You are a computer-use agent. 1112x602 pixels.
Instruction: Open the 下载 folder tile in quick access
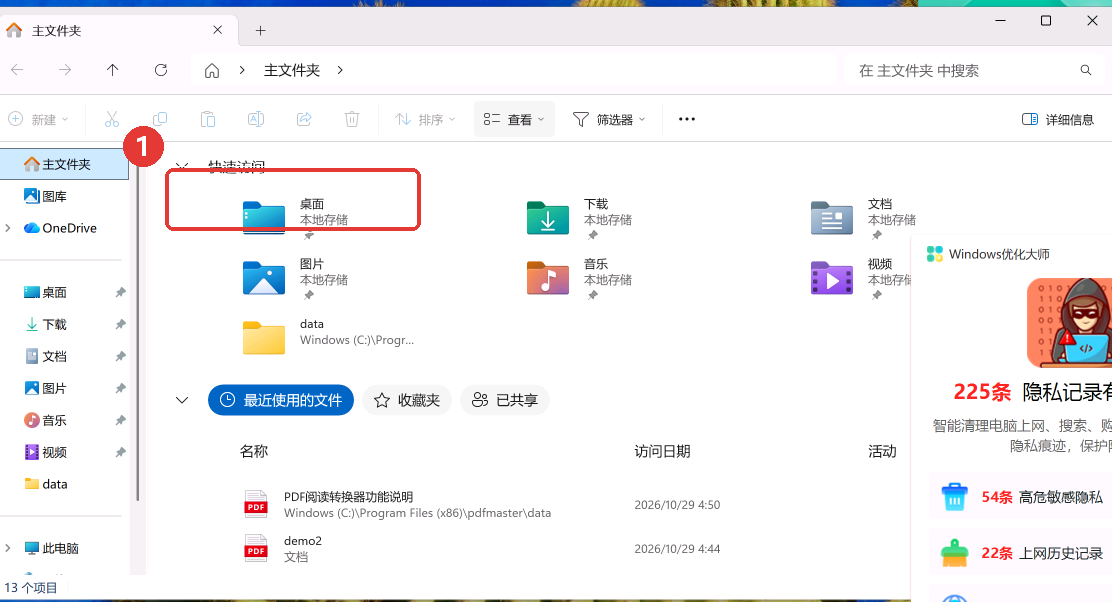click(579, 220)
